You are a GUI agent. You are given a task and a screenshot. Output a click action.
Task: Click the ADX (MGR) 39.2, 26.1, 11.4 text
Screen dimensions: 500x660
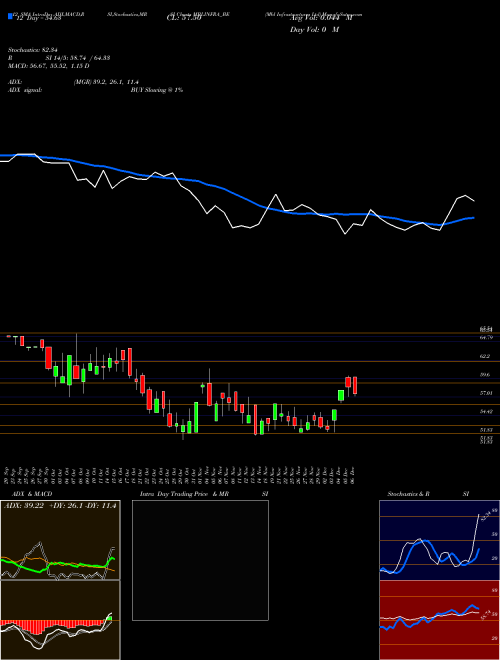point(106,82)
